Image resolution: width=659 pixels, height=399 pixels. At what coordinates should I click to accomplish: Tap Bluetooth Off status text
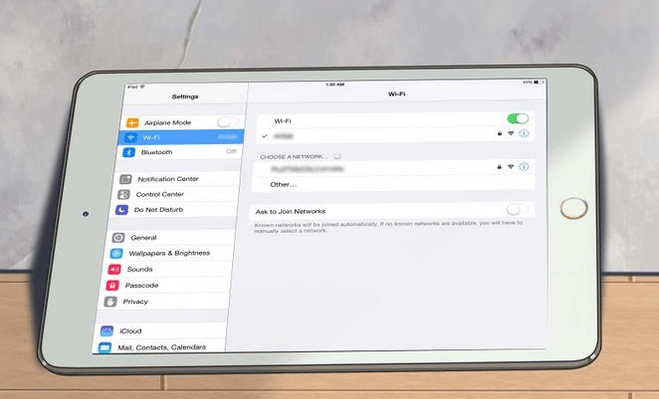click(x=231, y=151)
